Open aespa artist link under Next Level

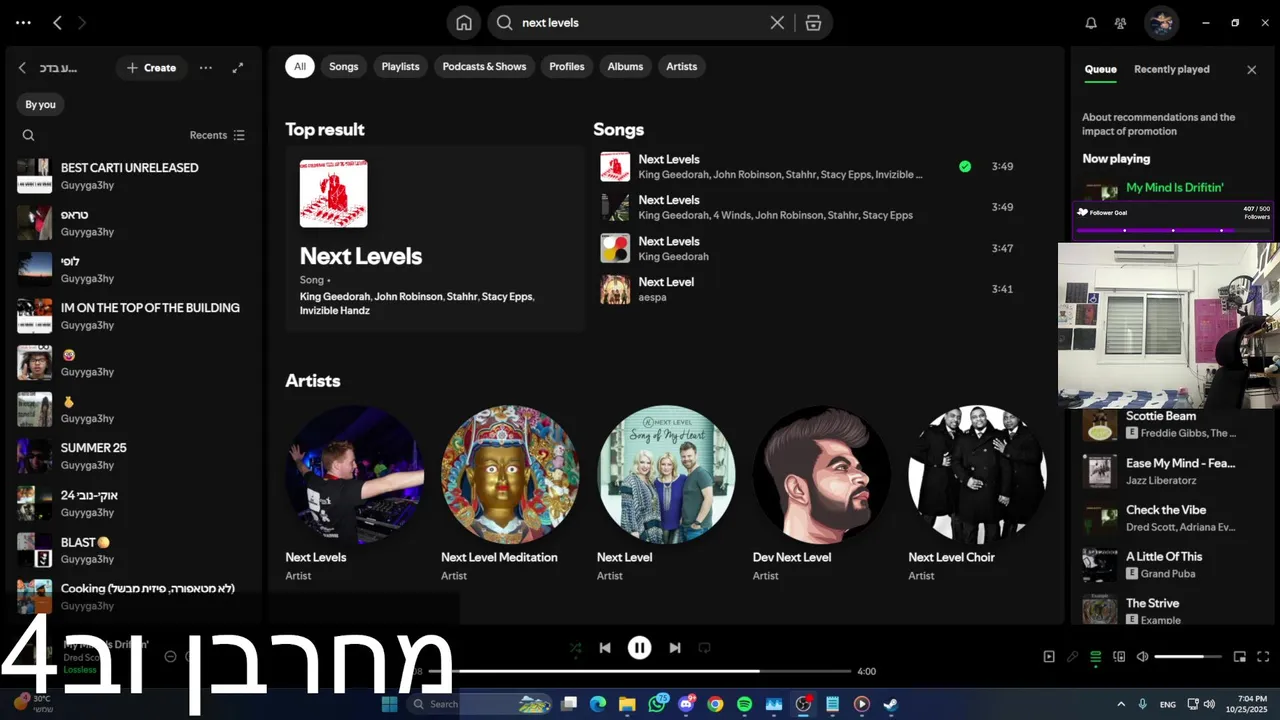pos(652,297)
